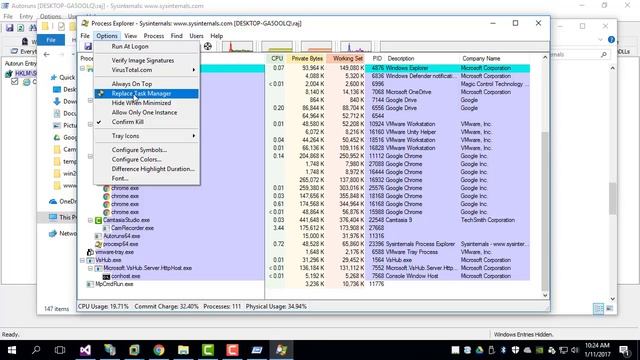Collapse Microsoft.VsHub.Server.HttpHost.exe tree node

point(90,268)
